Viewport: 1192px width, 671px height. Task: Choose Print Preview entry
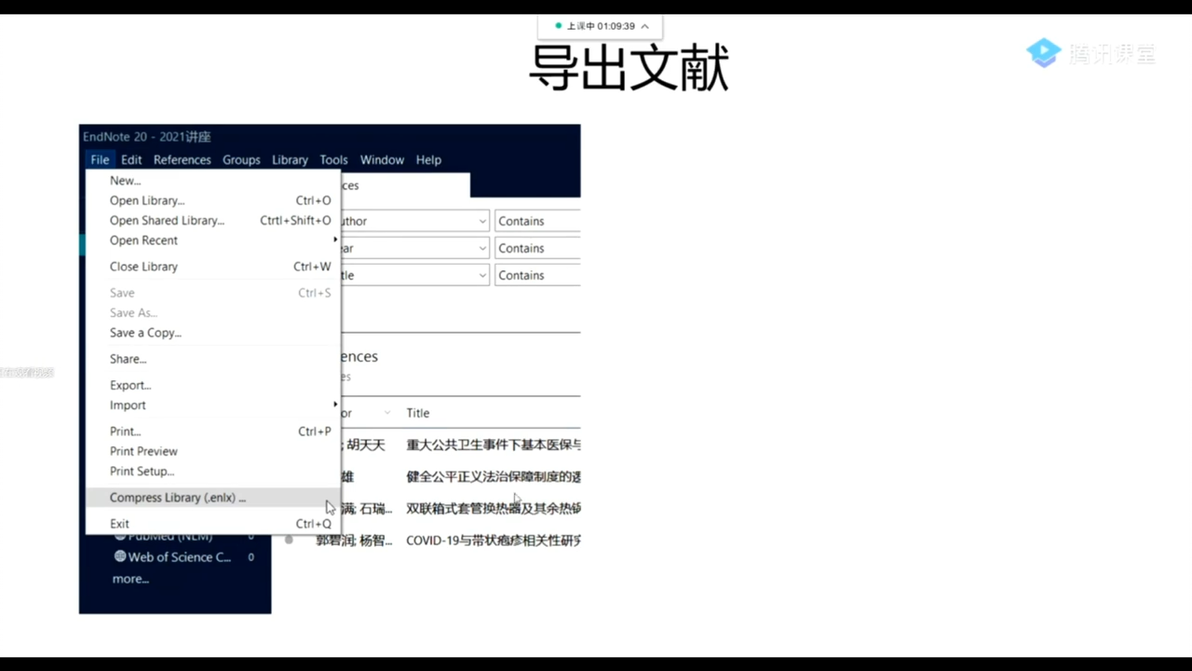coord(213,451)
